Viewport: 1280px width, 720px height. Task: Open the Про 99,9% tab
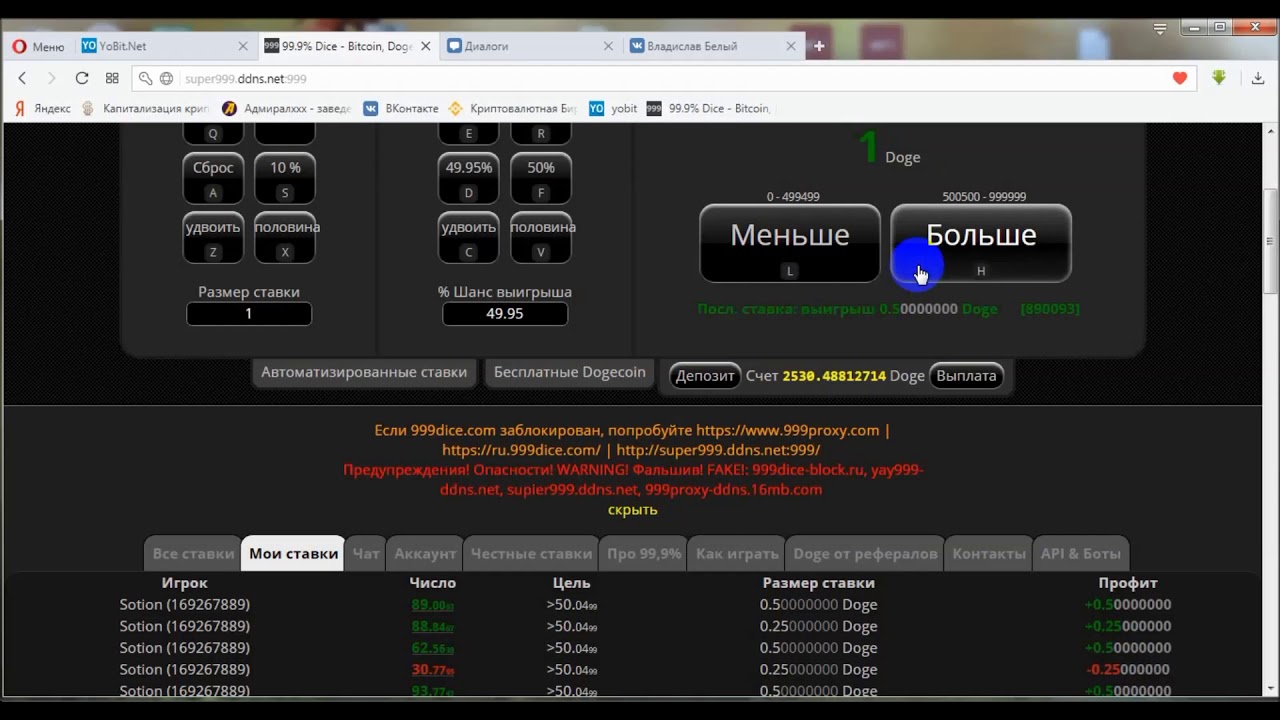tap(644, 553)
